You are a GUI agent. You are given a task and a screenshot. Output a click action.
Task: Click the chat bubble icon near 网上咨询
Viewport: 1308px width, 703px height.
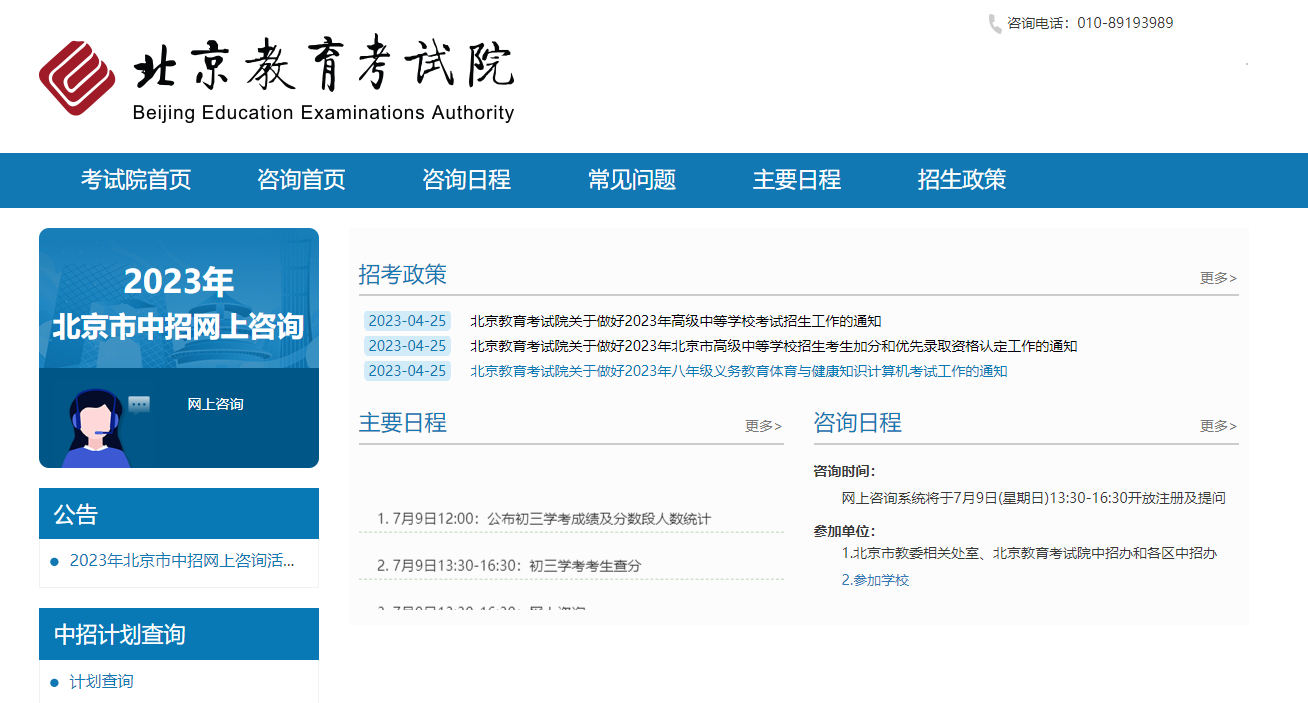pyautogui.click(x=139, y=405)
